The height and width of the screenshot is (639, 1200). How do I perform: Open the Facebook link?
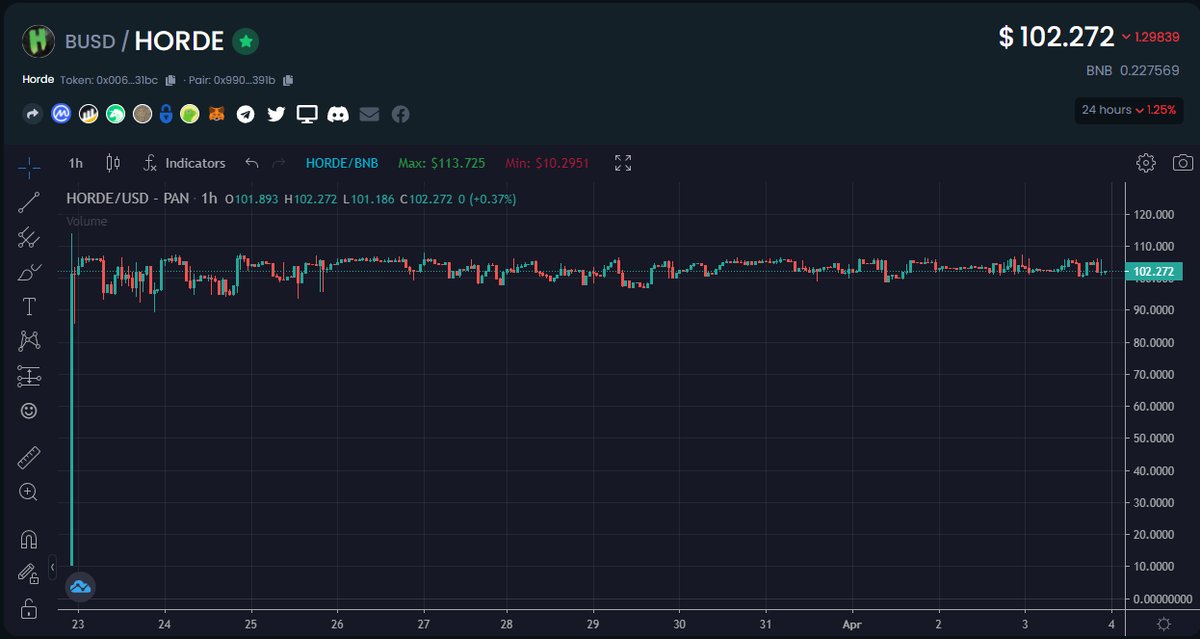[400, 115]
